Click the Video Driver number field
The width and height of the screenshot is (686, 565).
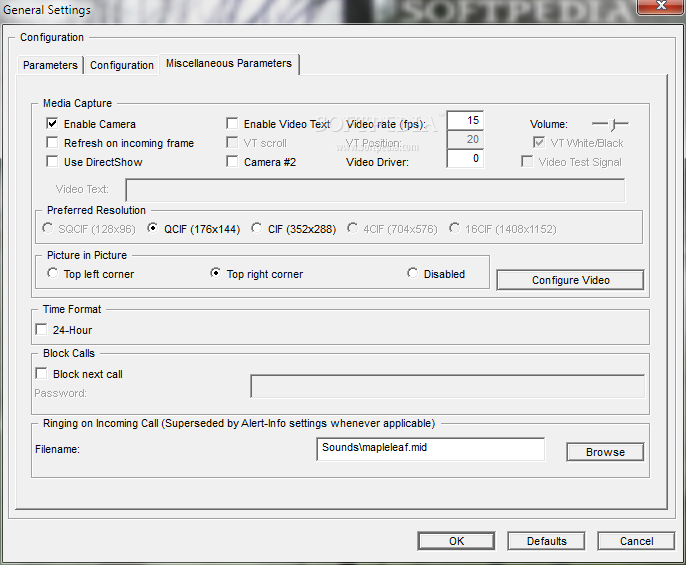point(465,158)
